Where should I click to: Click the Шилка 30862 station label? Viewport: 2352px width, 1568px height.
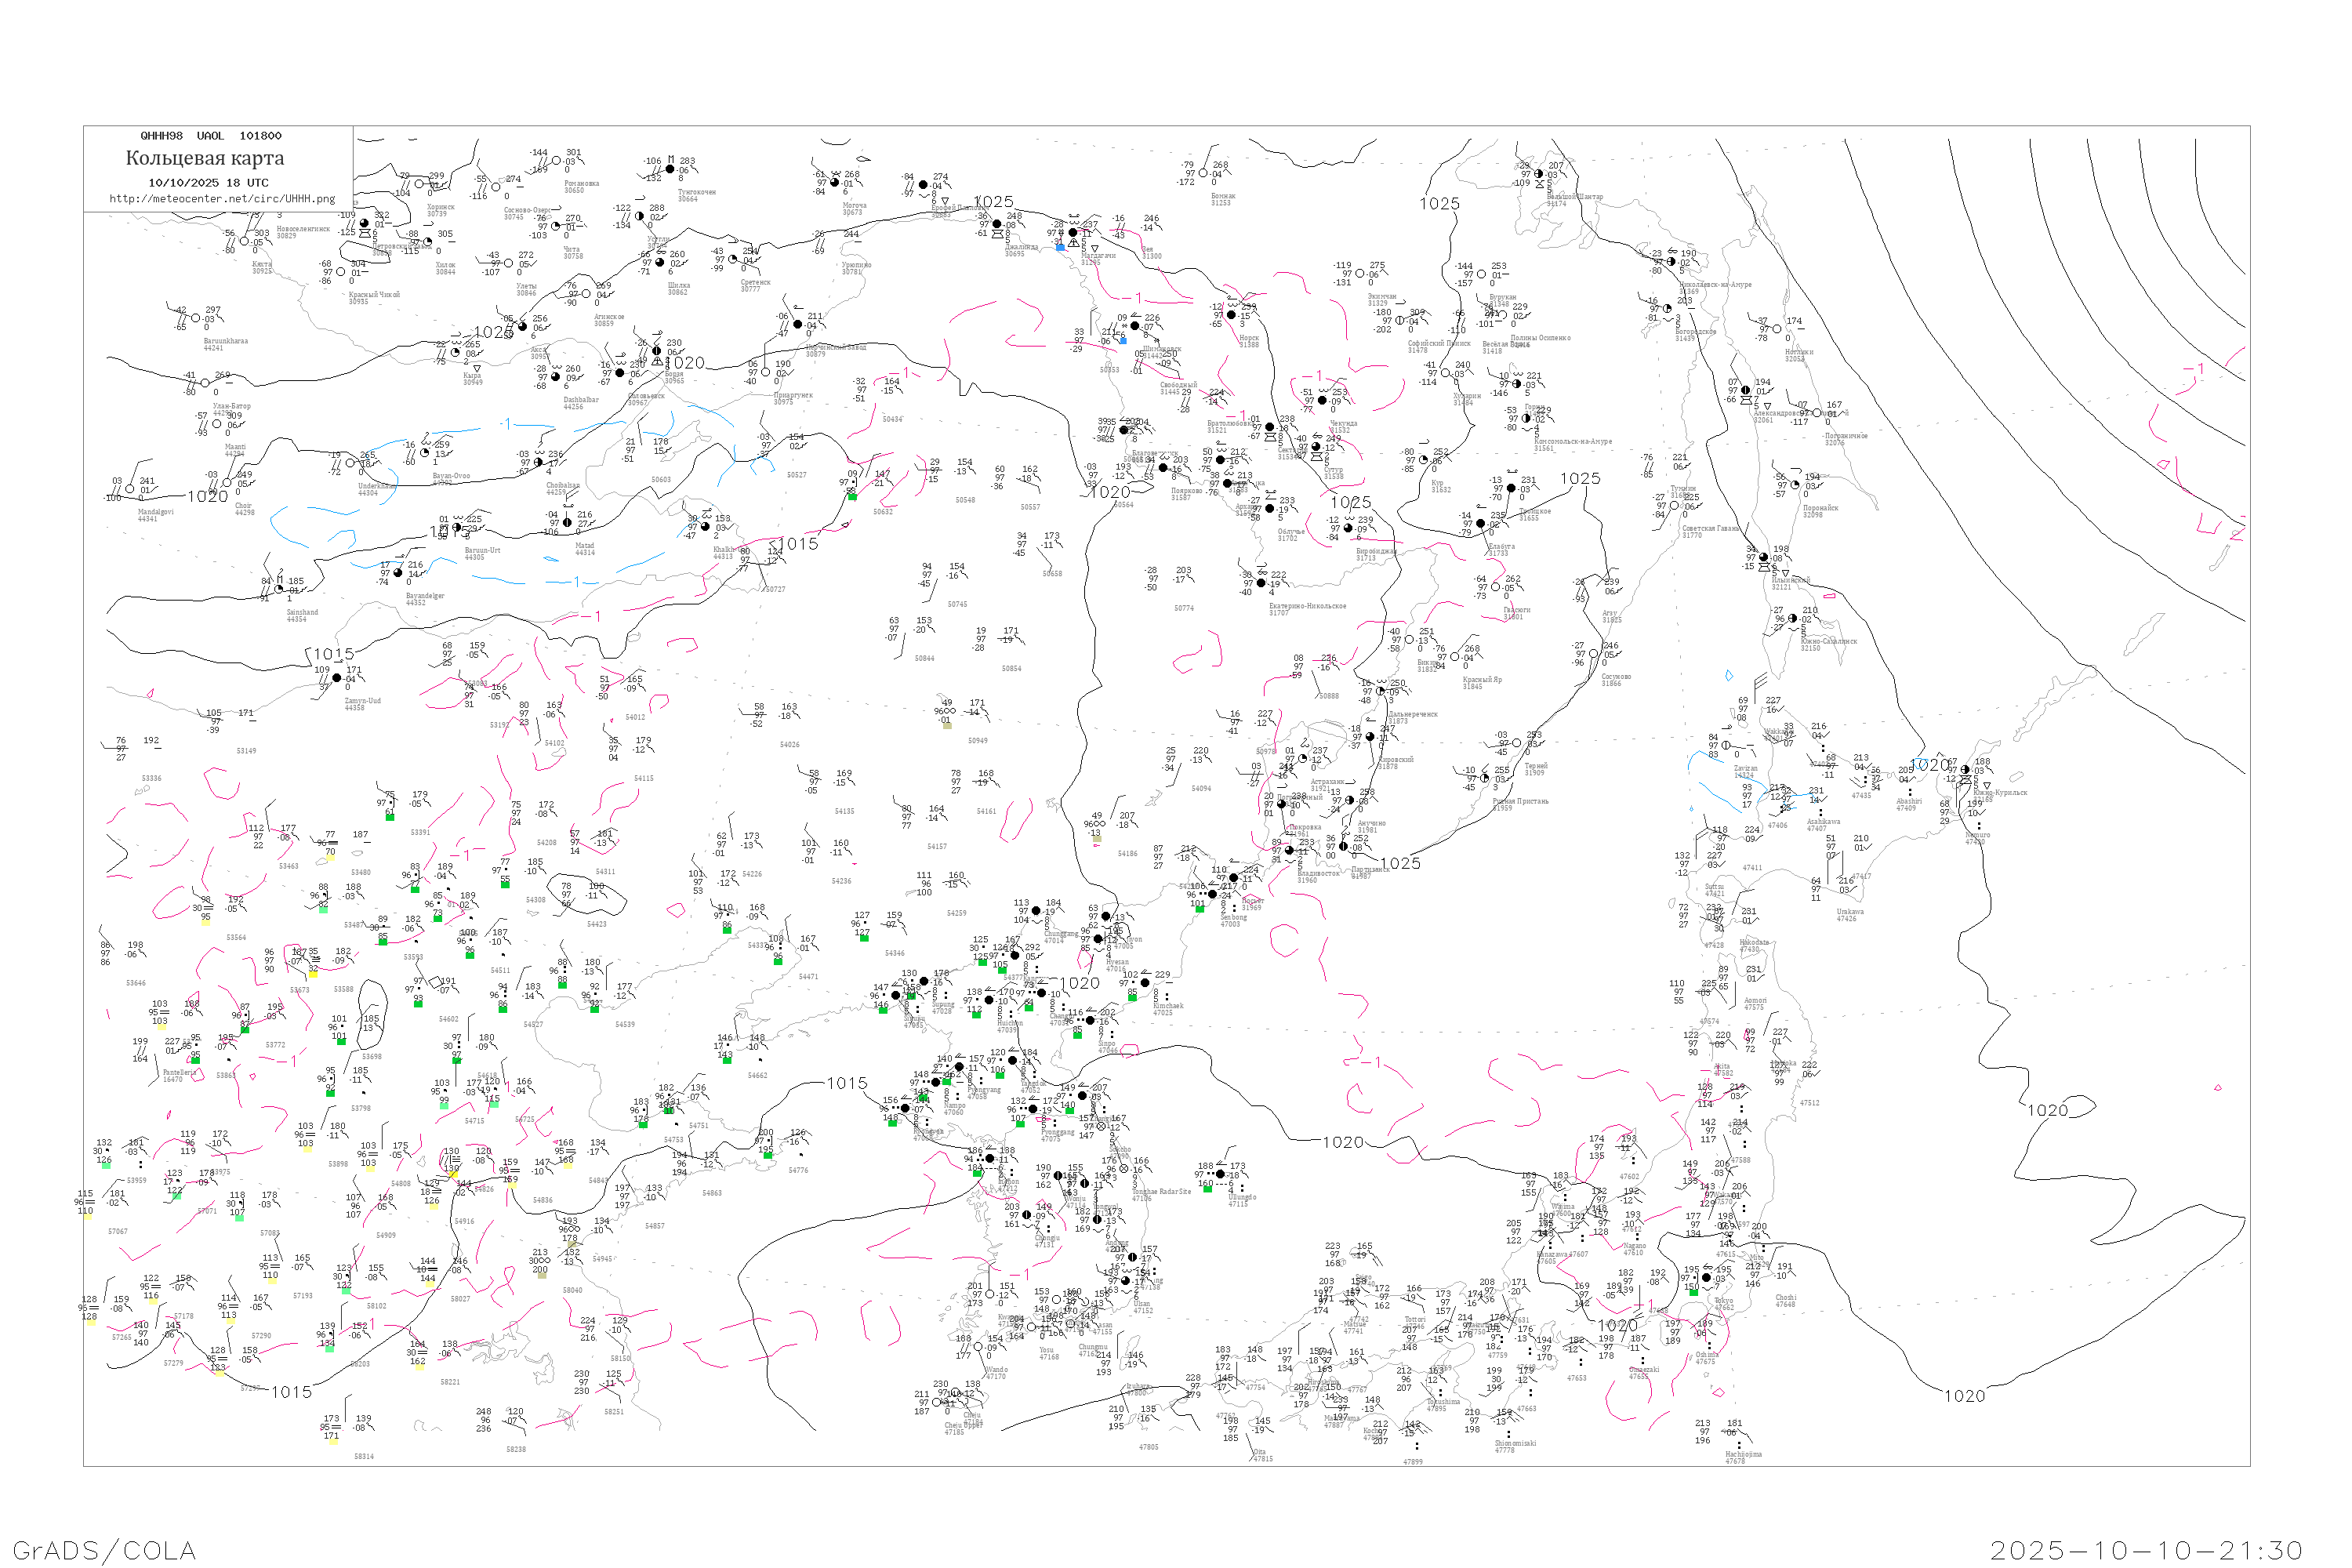pos(678,288)
